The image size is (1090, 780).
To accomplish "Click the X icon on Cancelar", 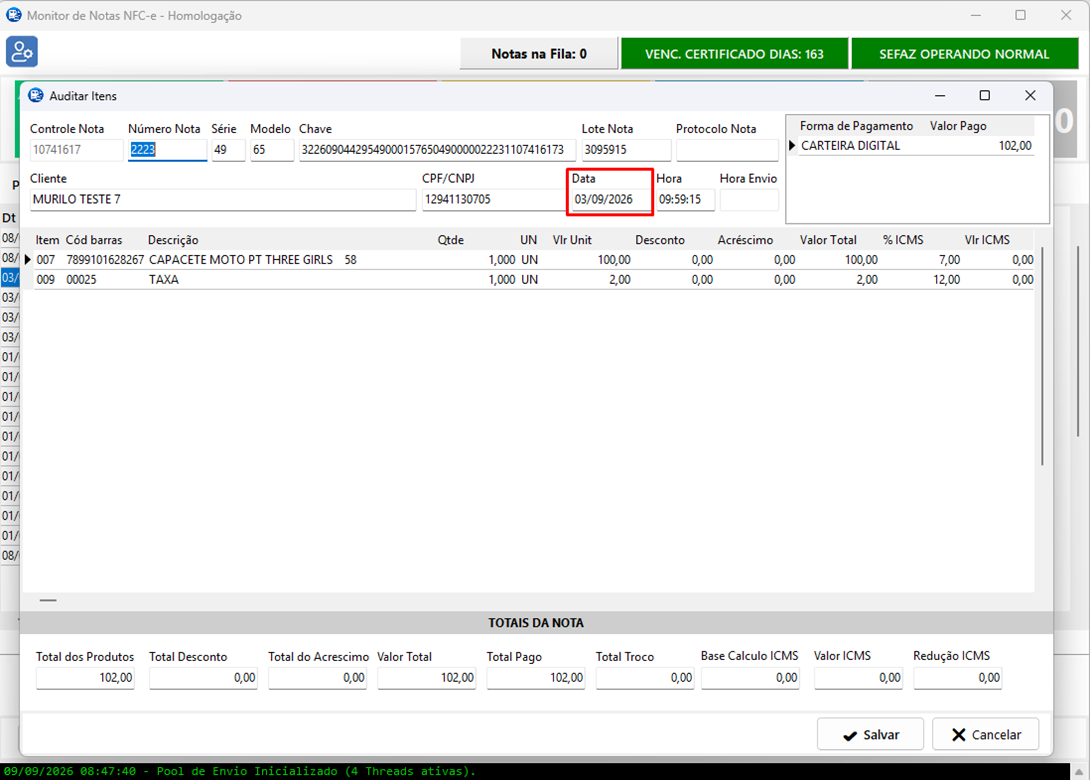I will tap(959, 735).
